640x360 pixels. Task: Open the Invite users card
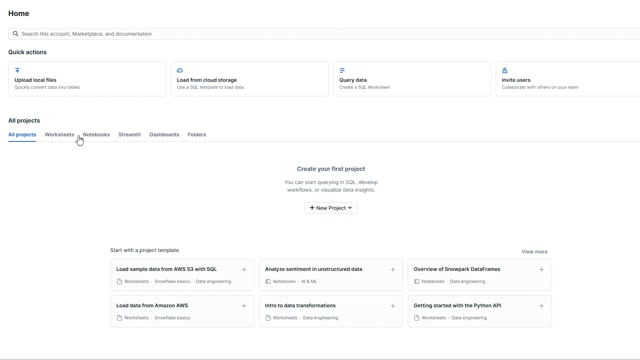click(x=568, y=79)
